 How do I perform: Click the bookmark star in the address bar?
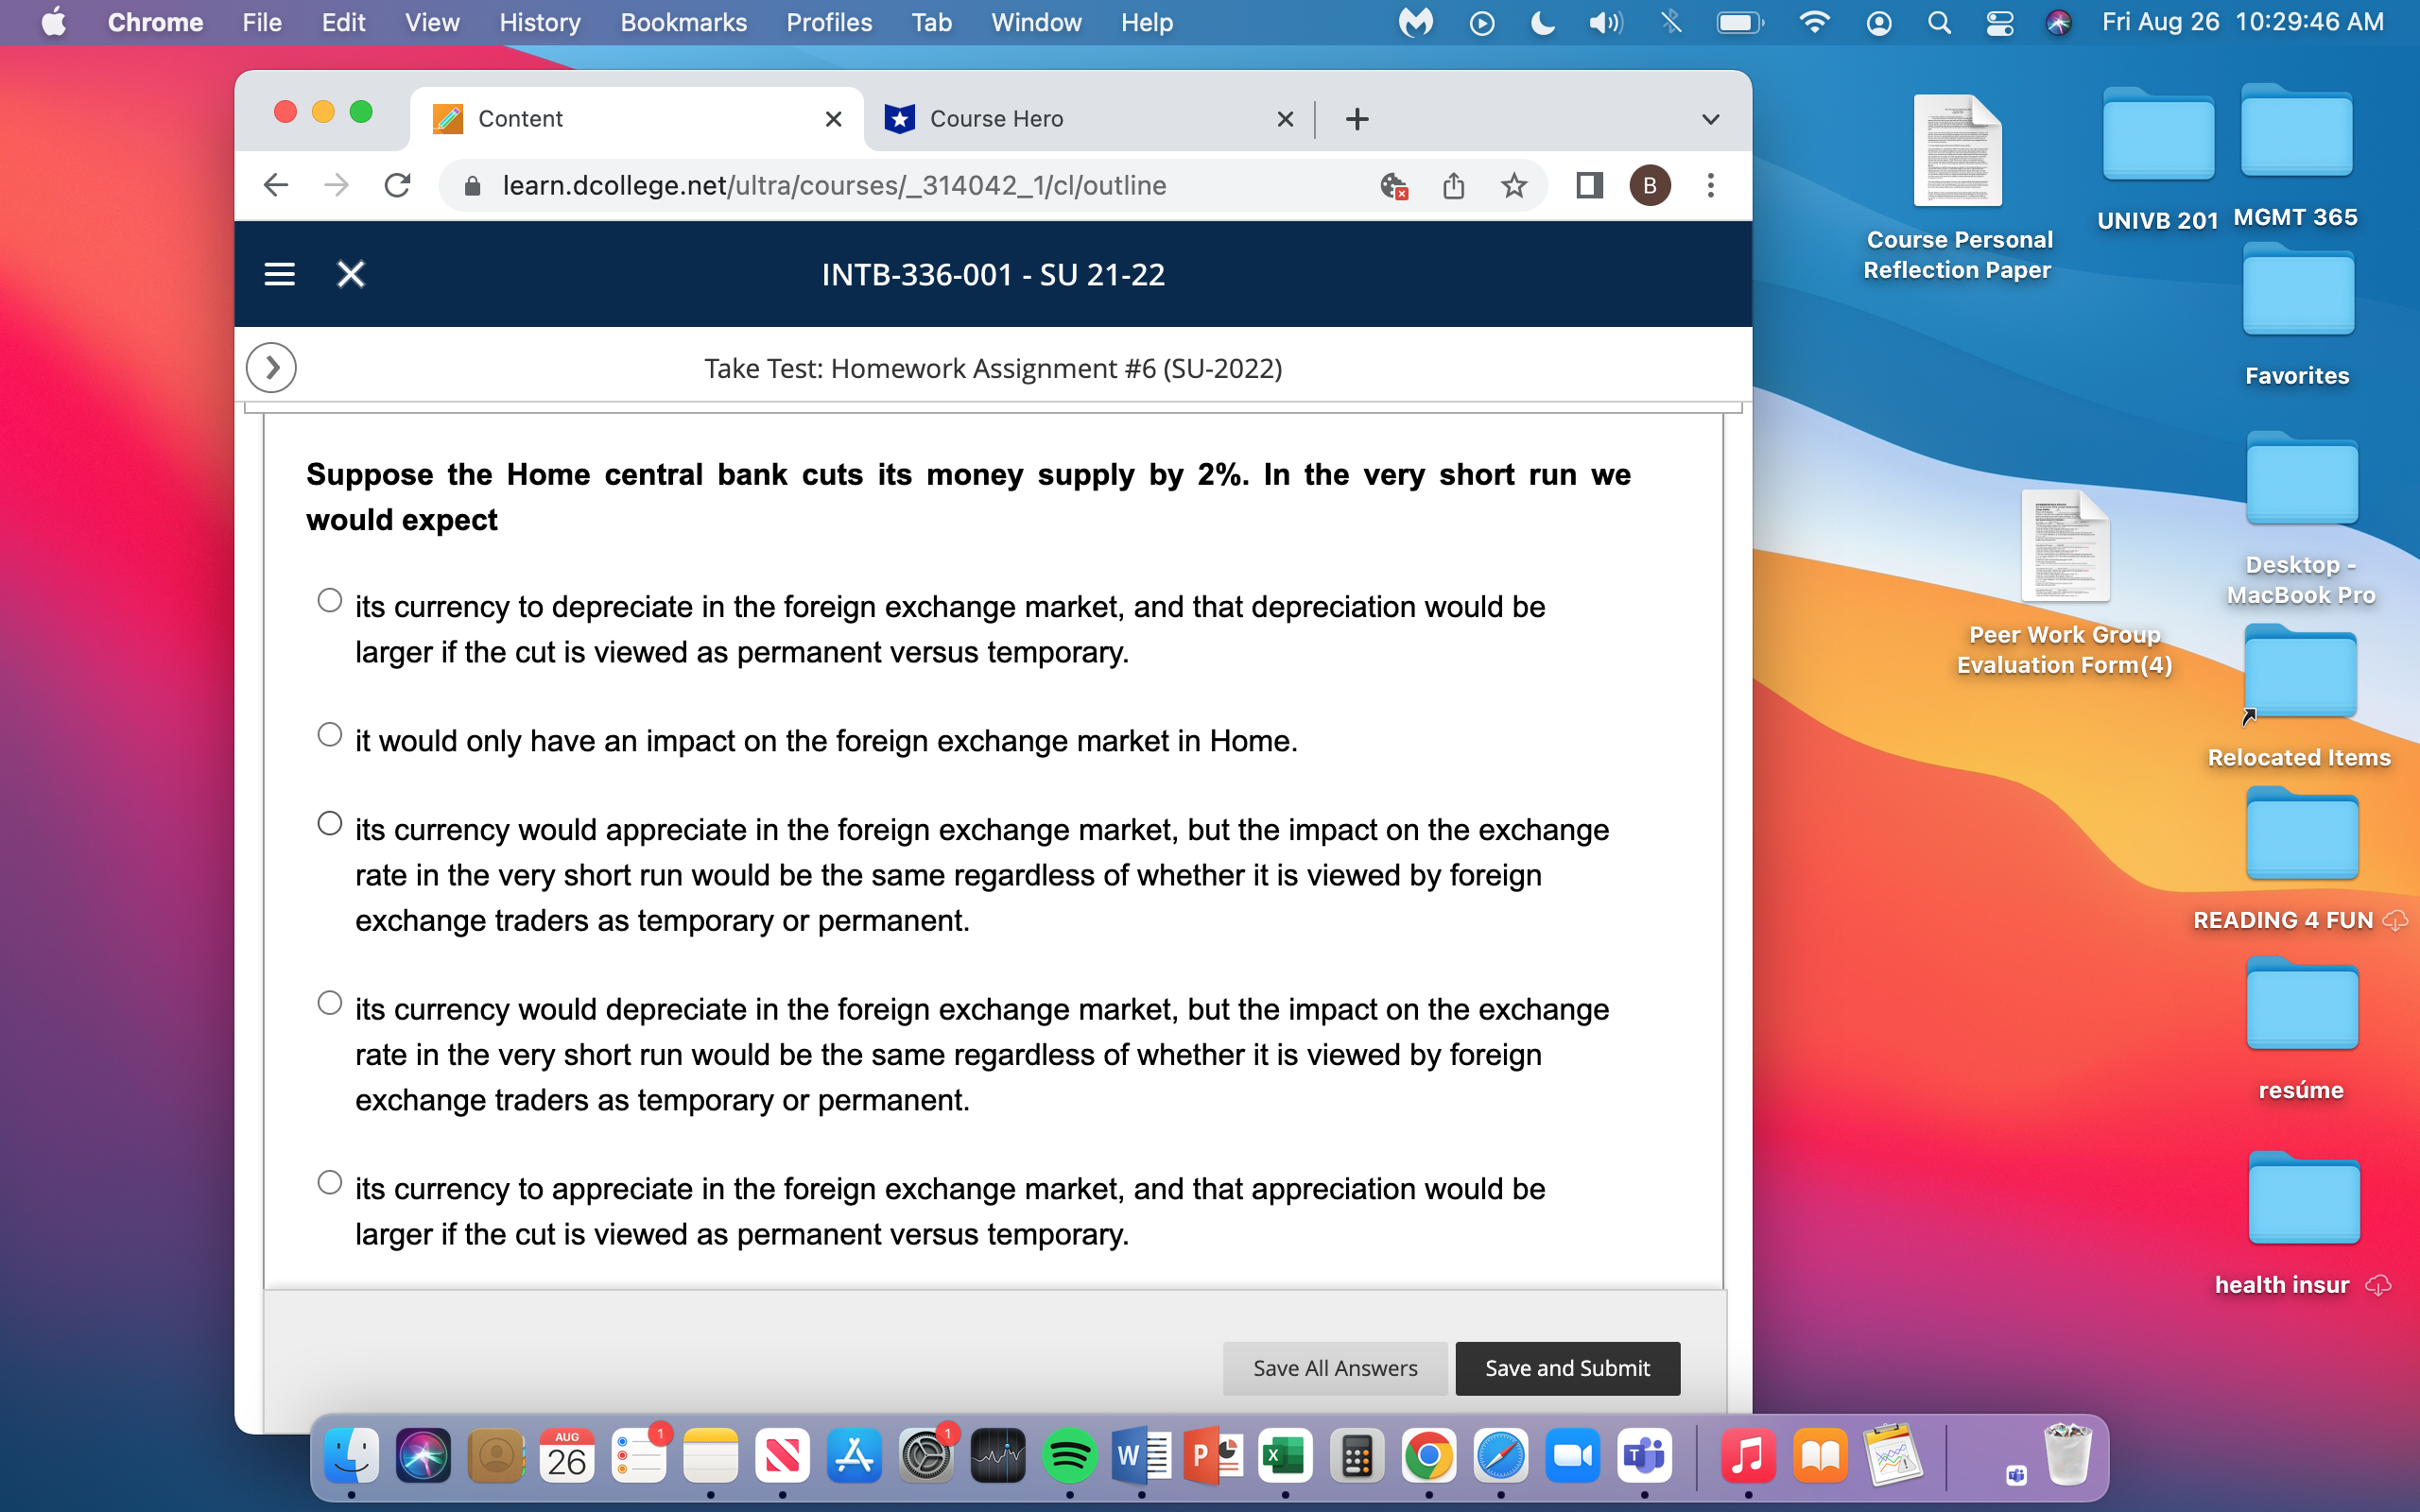click(x=1513, y=185)
